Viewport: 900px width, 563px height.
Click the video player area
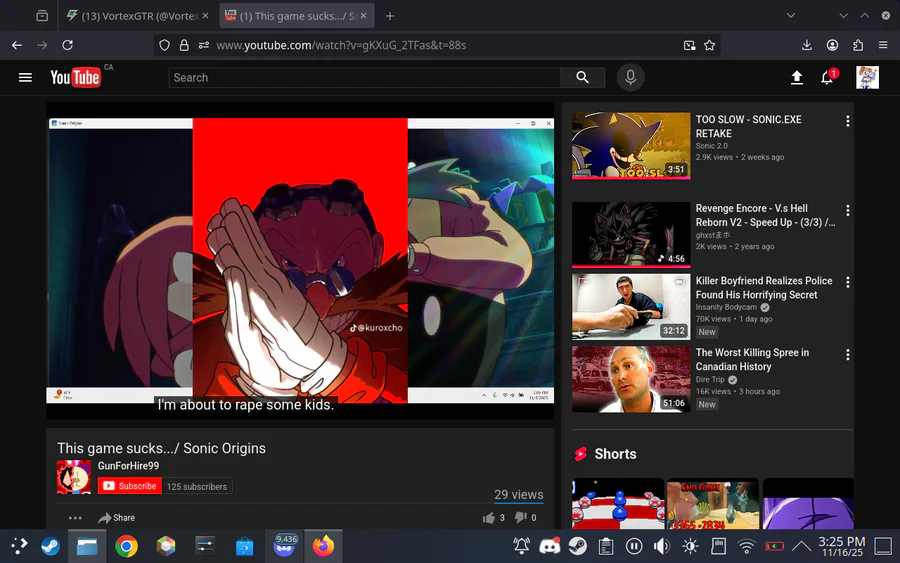pyautogui.click(x=300, y=261)
